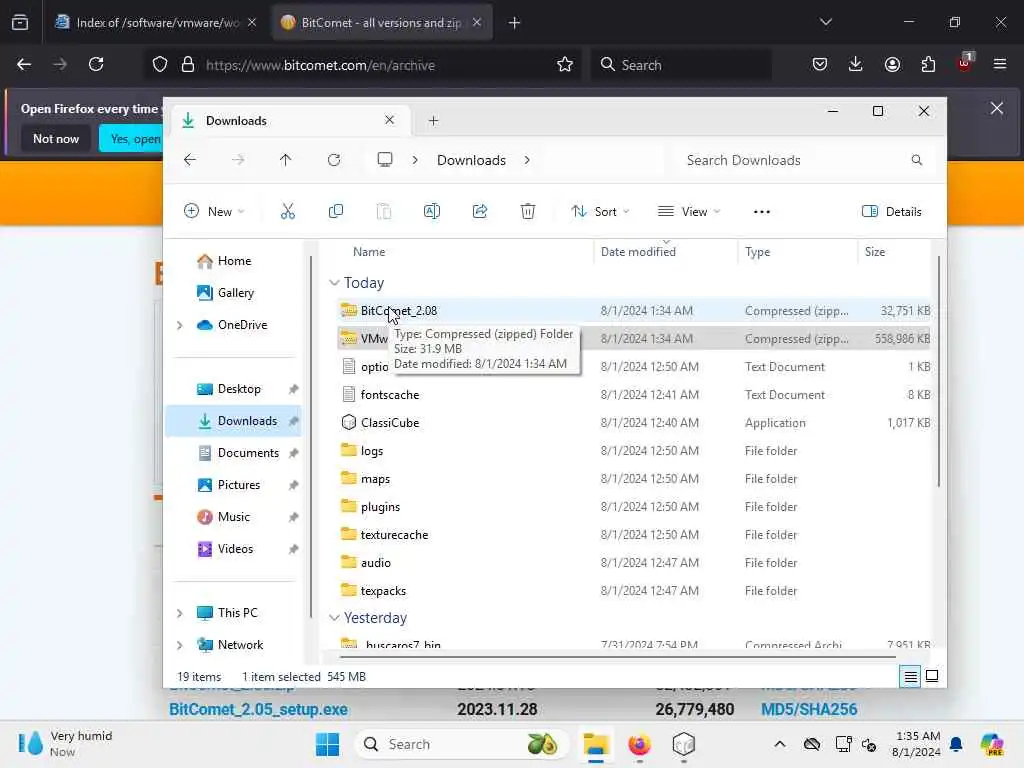Image resolution: width=1024 pixels, height=768 pixels.
Task: Go up one folder level
Action: (x=285, y=160)
